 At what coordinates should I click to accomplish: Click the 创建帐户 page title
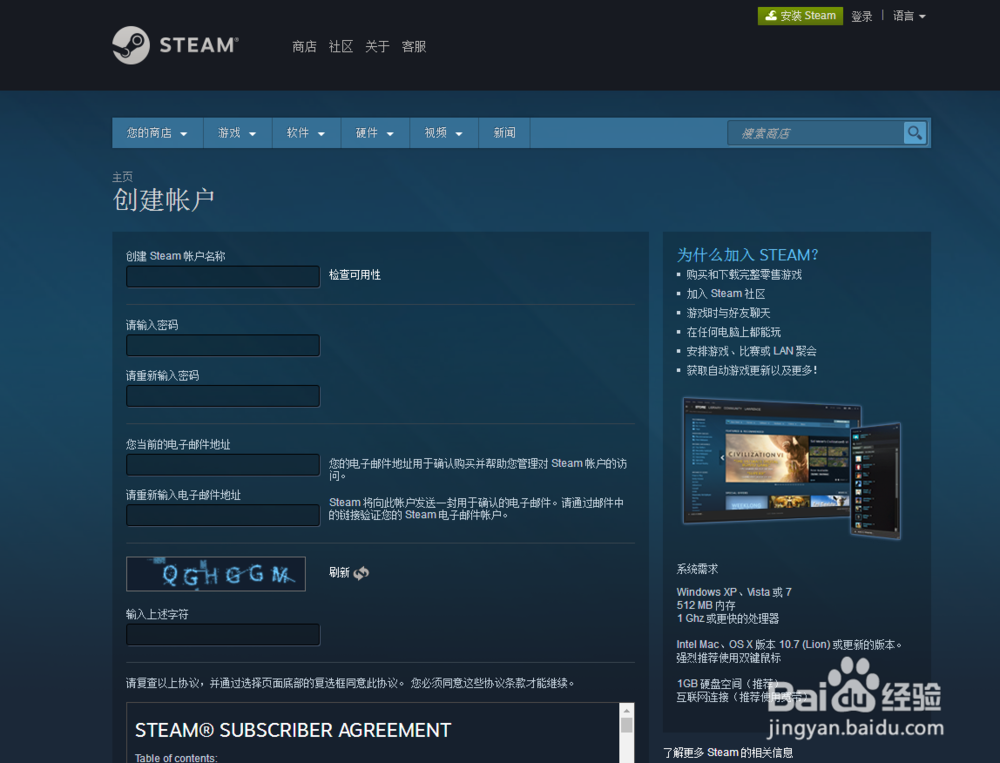tap(163, 200)
